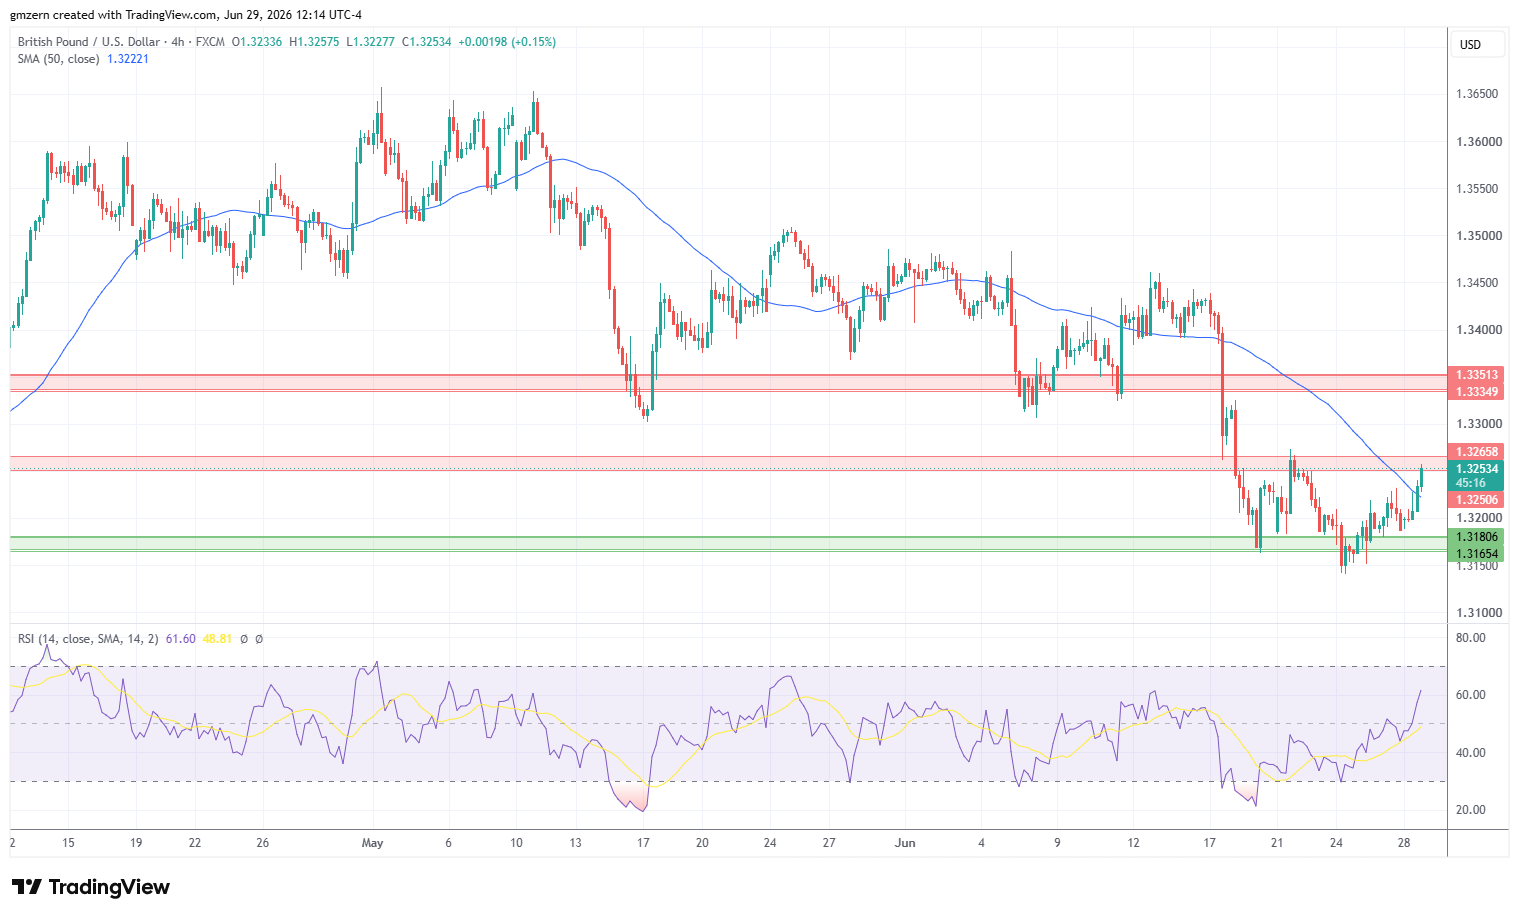
Task: Click the British Pound / U.S. Dollar title
Action: click(x=89, y=42)
